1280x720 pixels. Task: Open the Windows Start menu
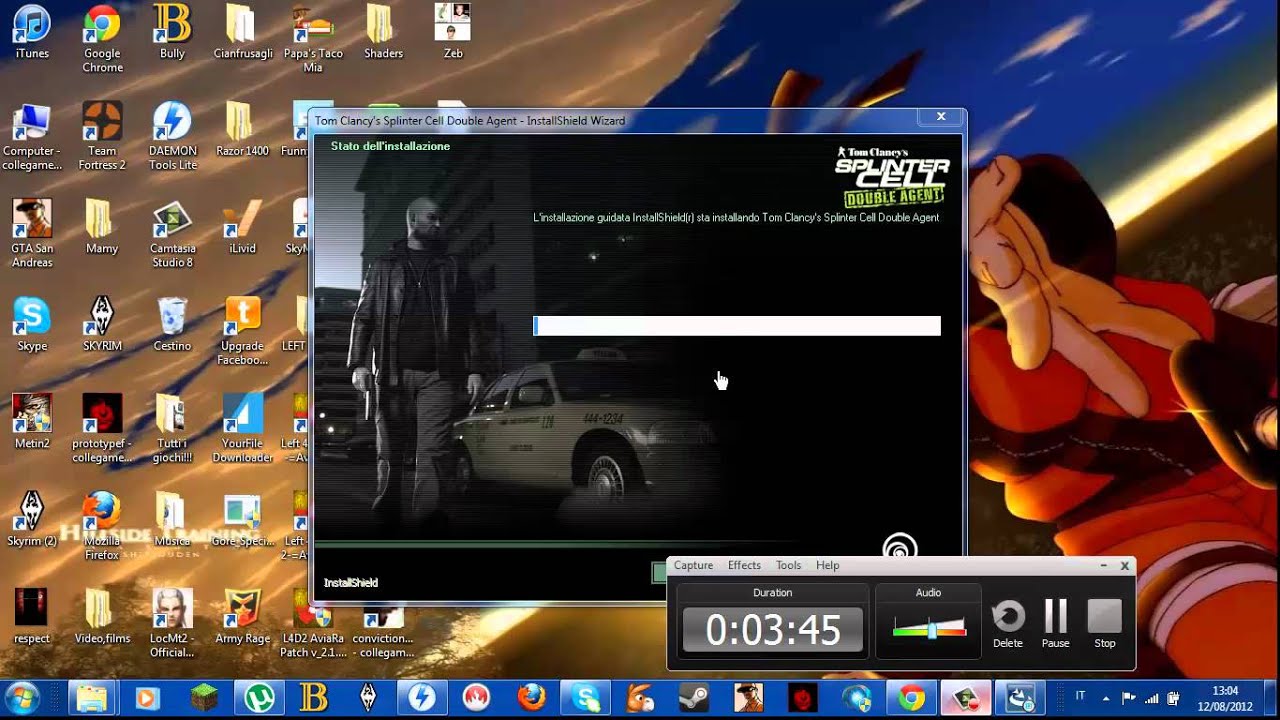click(x=23, y=697)
